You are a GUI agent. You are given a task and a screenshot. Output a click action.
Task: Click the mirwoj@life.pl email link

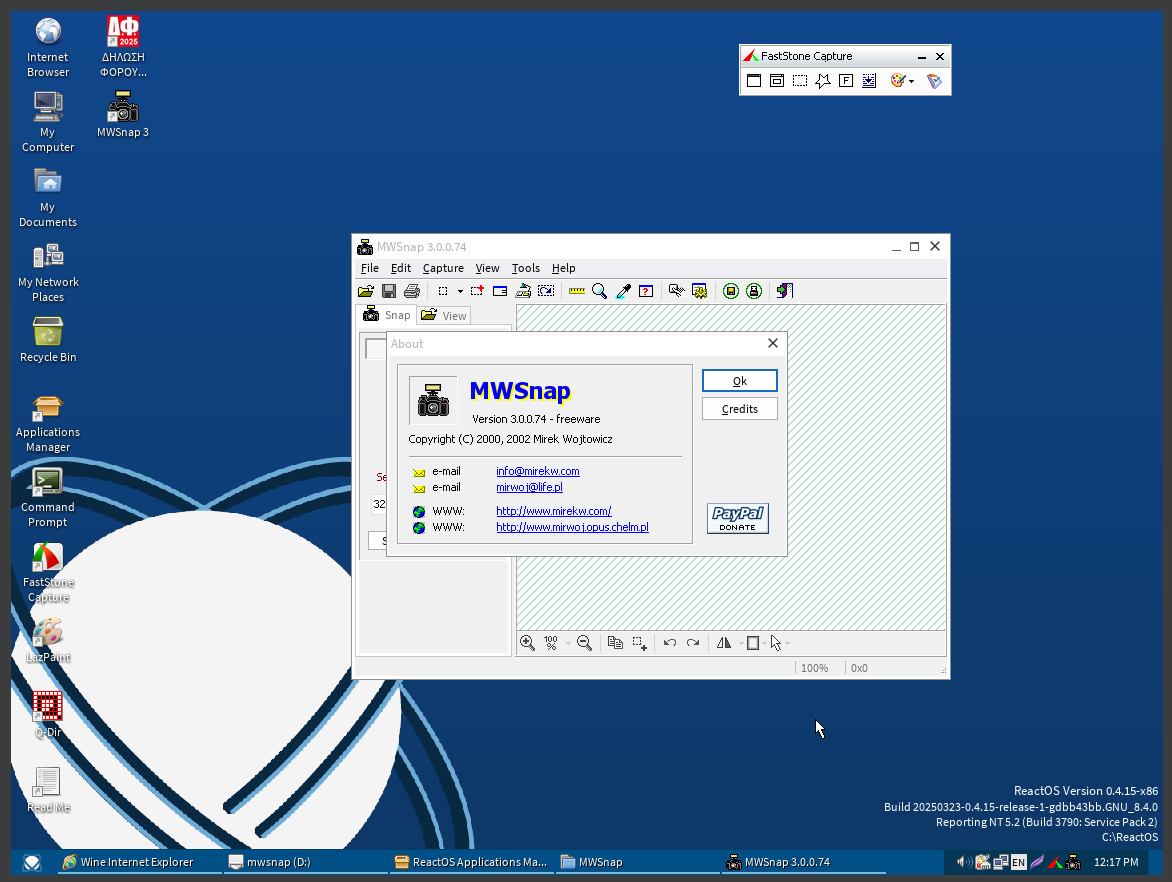[x=529, y=487]
